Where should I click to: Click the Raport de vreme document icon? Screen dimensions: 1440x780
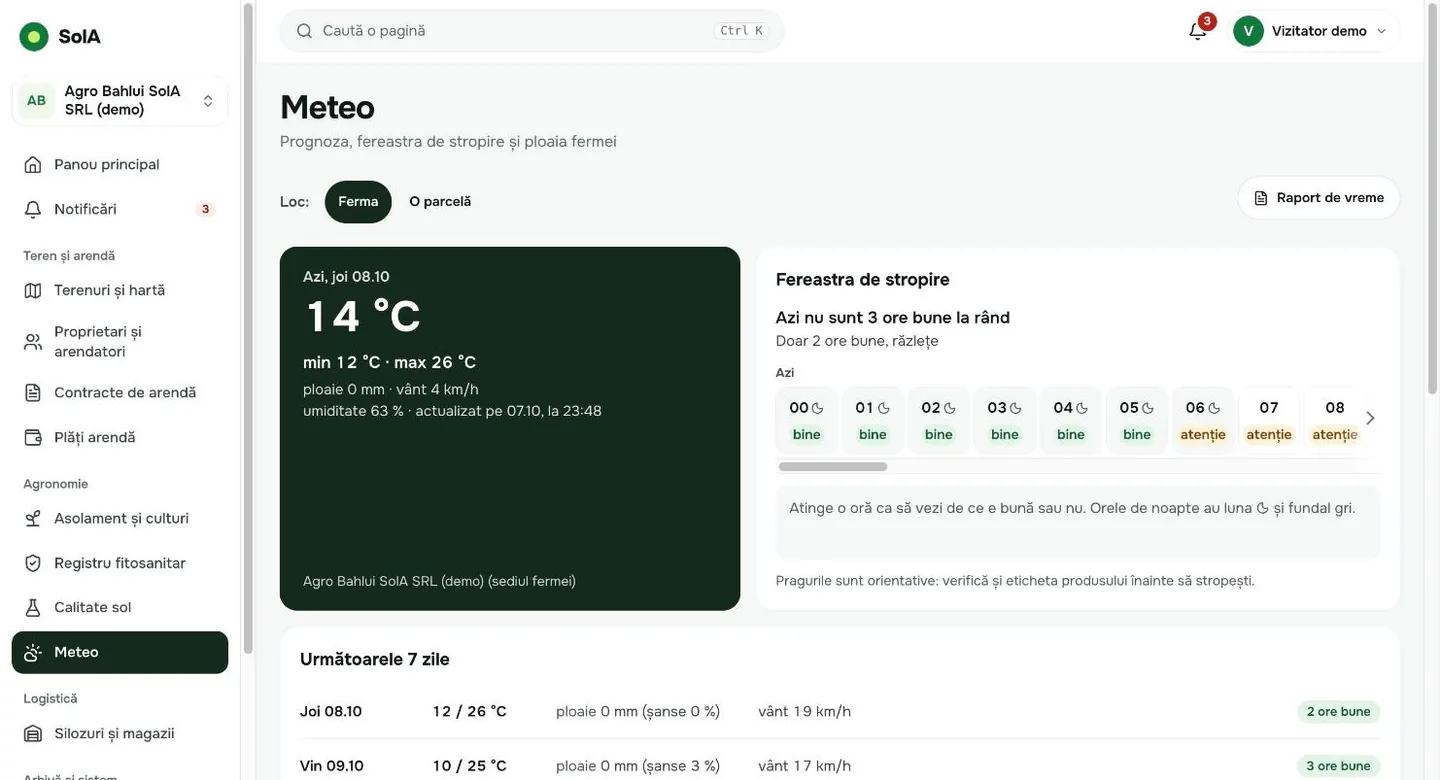(1261, 198)
